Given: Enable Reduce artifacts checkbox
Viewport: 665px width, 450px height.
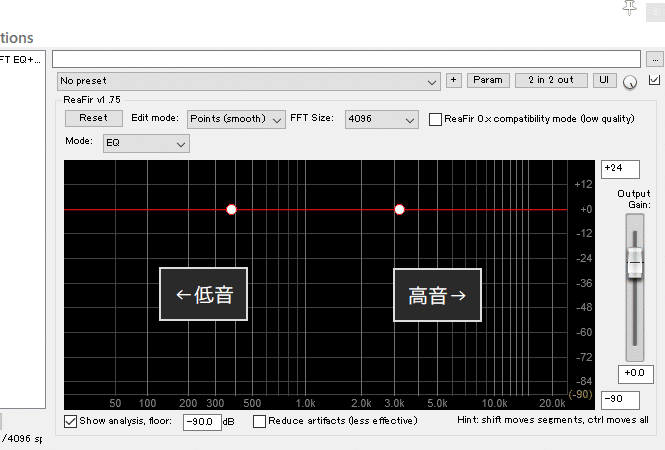Looking at the screenshot, I should 260,422.
